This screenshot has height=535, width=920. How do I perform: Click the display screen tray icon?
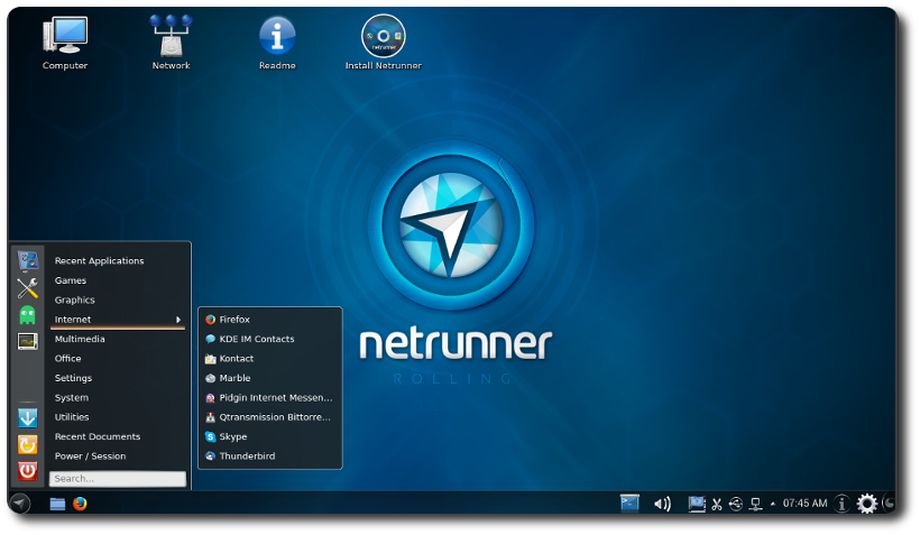696,504
